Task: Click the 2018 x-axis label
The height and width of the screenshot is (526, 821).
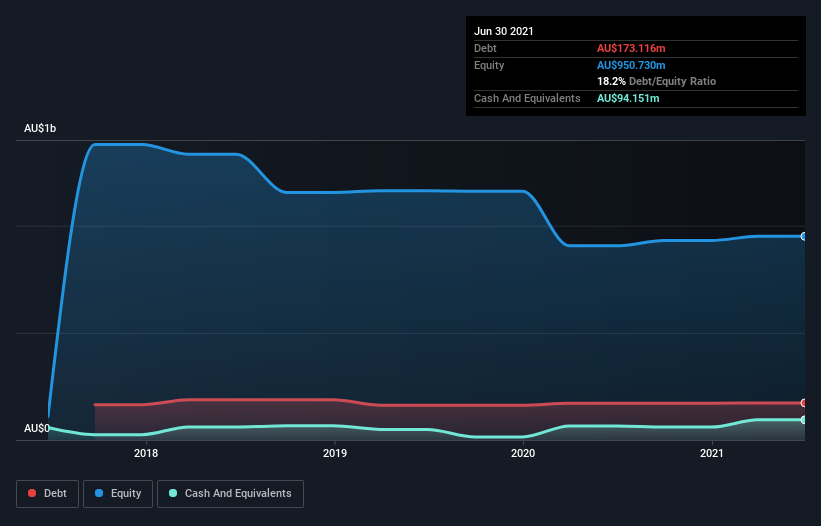Action: coord(146,453)
